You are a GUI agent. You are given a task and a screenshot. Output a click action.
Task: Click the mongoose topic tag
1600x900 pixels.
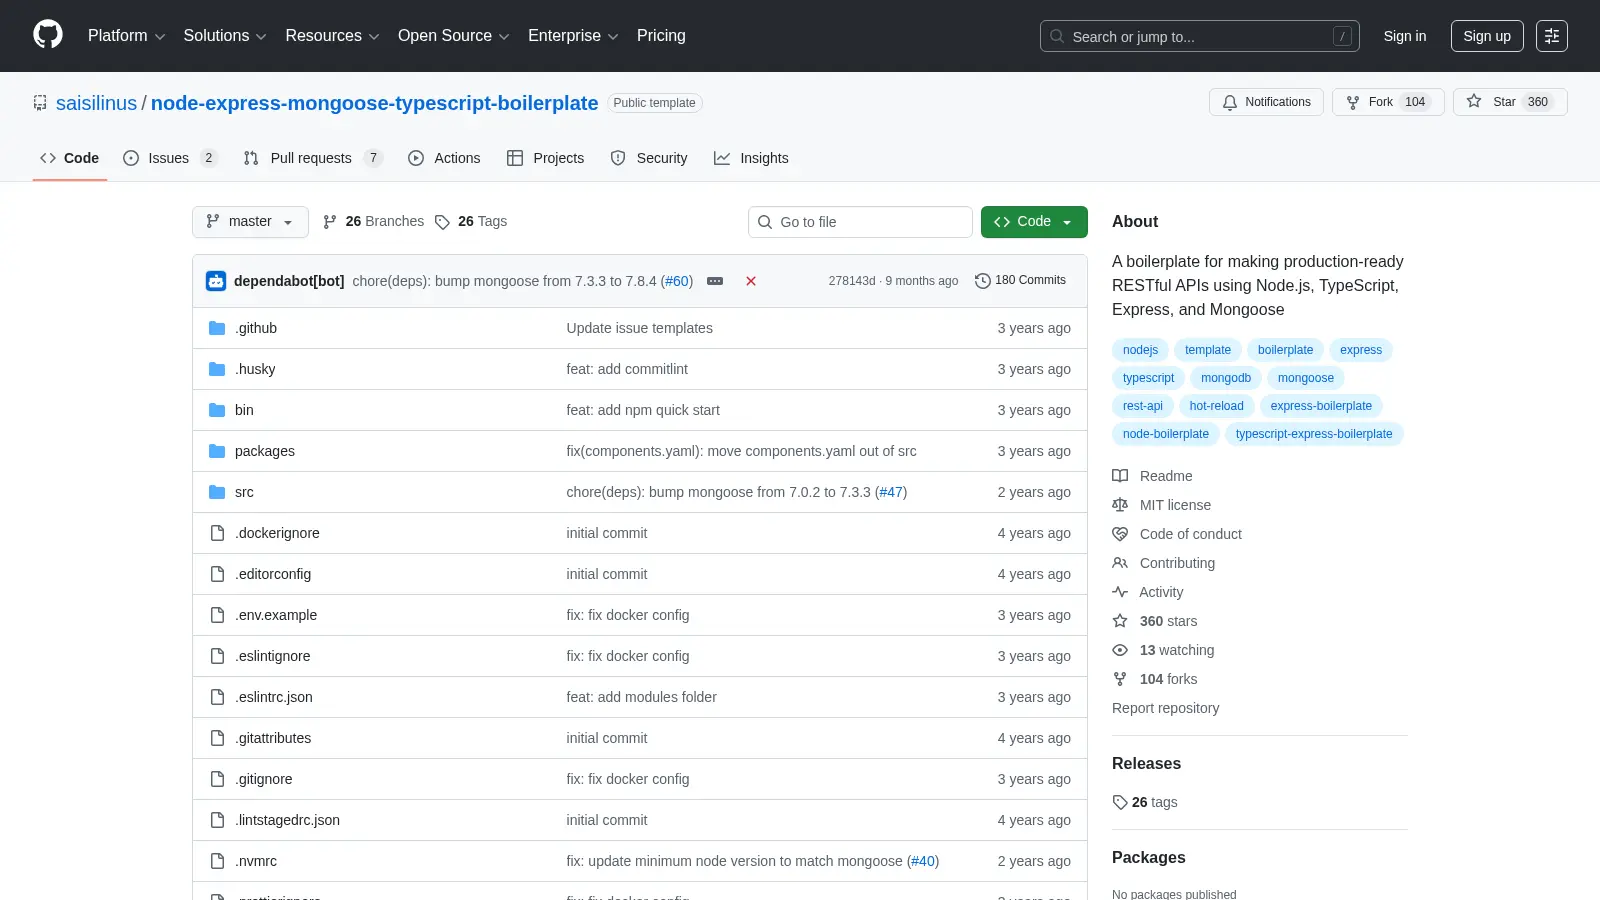(x=1305, y=378)
